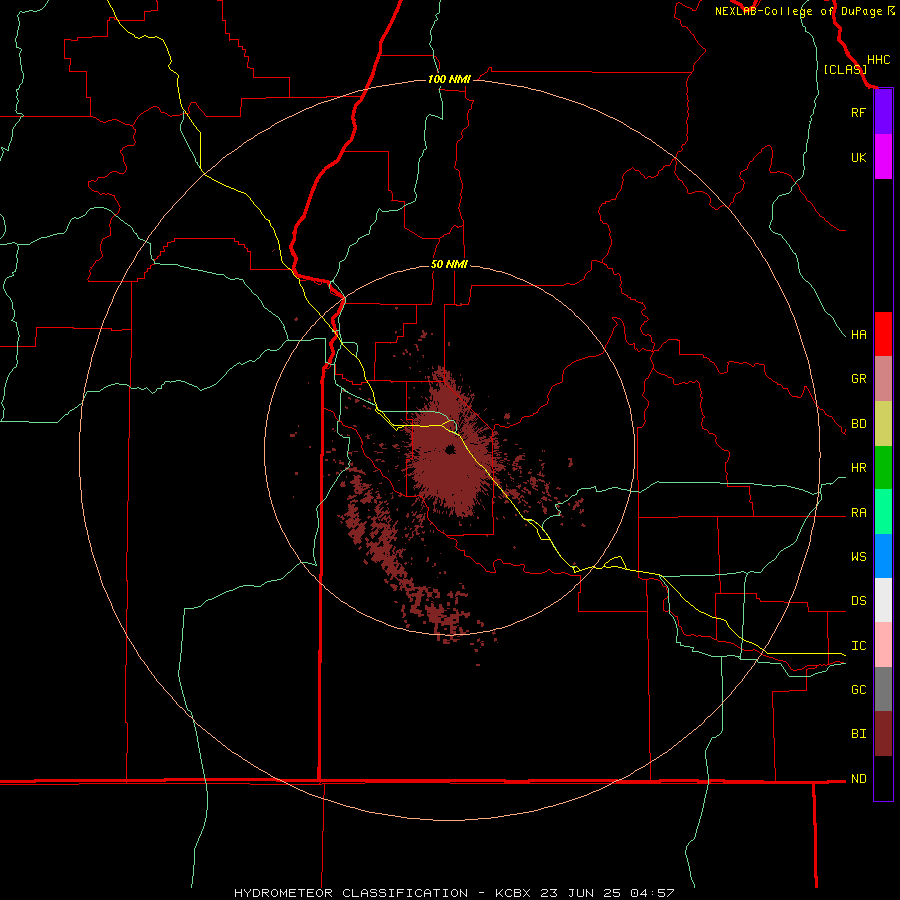Click the red HA legend swatch
The image size is (900, 900).
883,334
